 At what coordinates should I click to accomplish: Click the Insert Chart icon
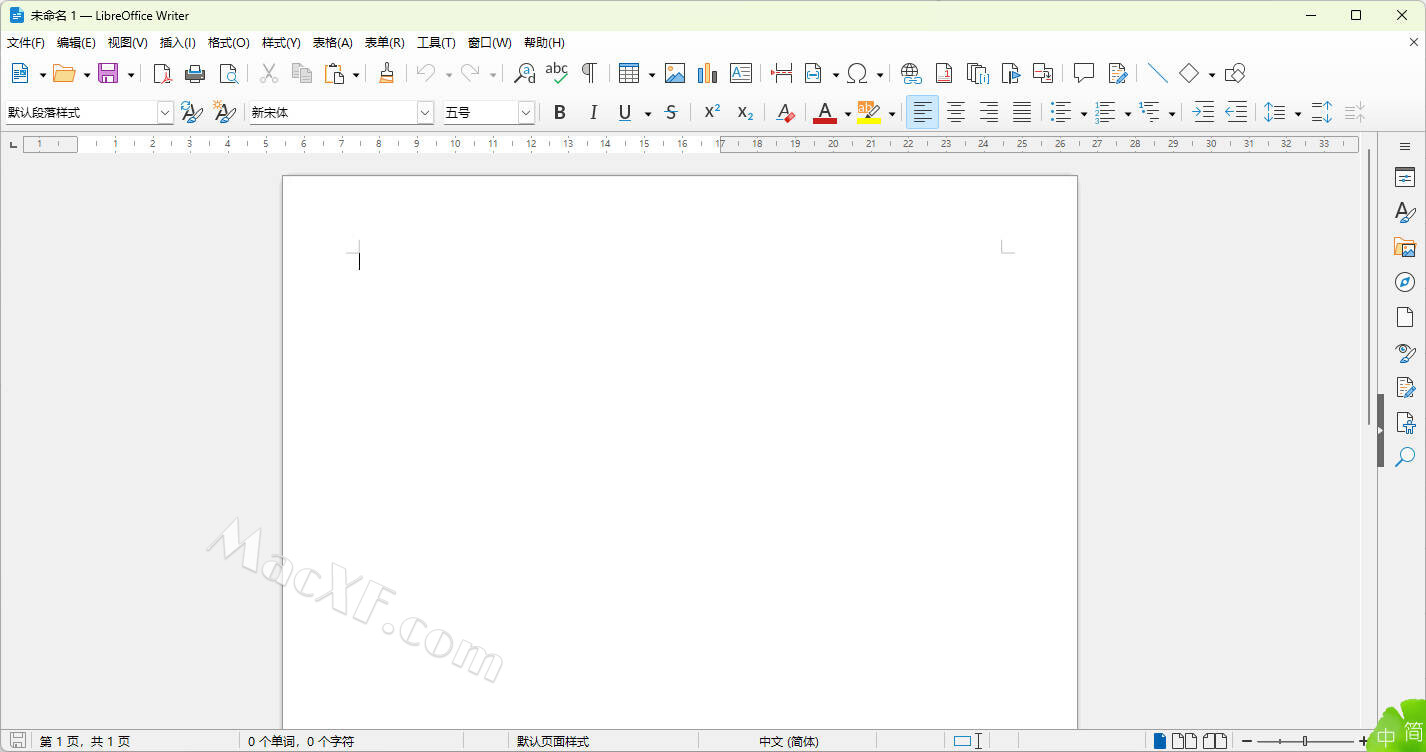707,73
